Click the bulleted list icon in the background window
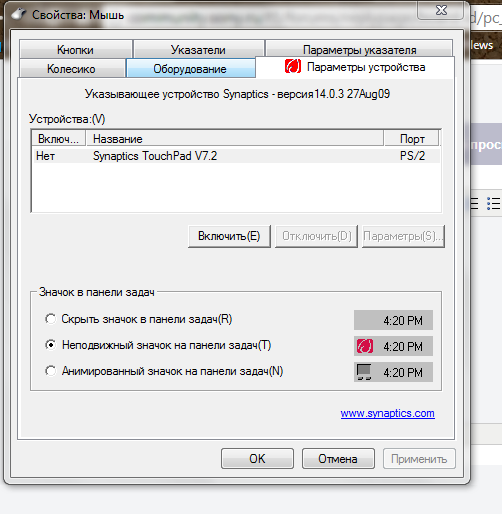This screenshot has width=502, height=514. [493, 203]
